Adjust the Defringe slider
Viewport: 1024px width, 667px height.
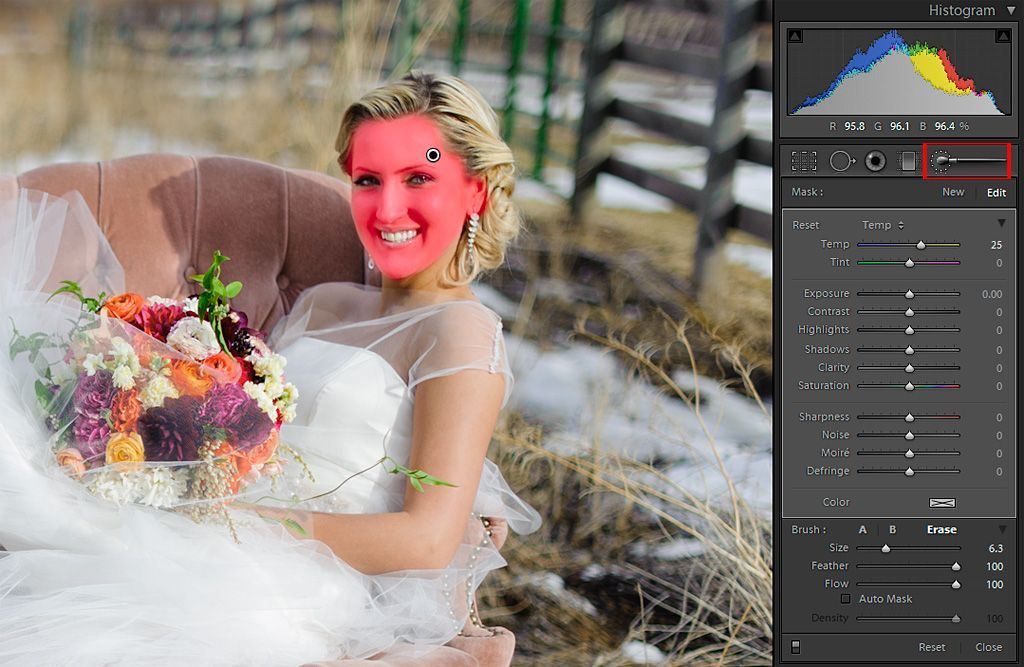tap(908, 471)
